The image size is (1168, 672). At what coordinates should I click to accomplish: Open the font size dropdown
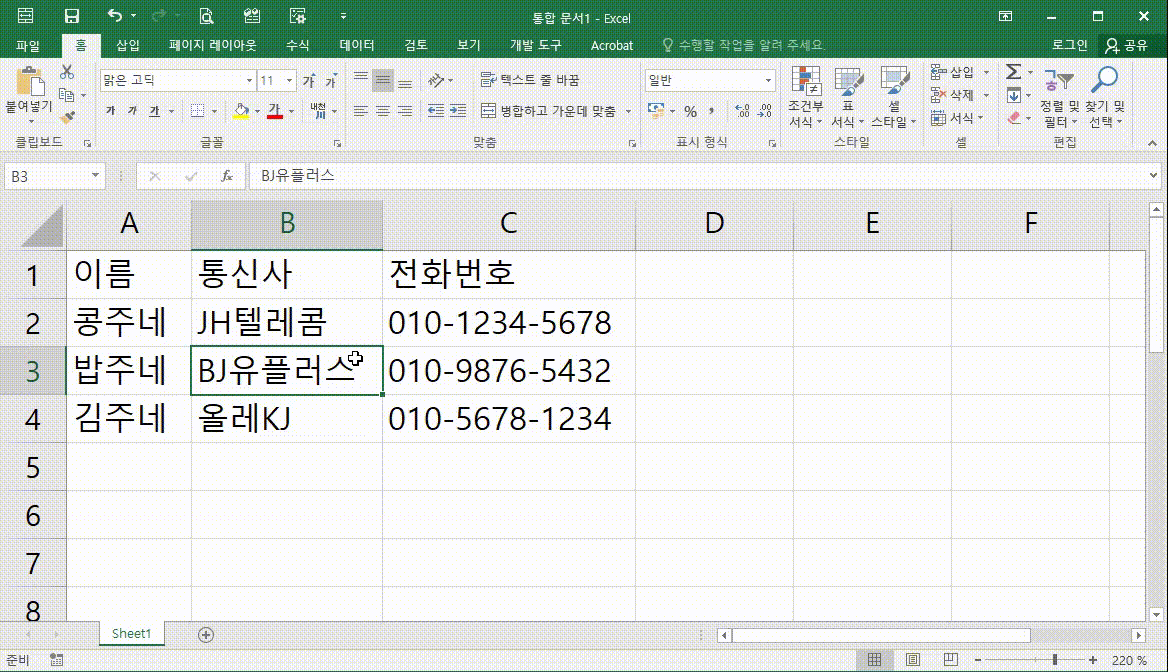[291, 79]
